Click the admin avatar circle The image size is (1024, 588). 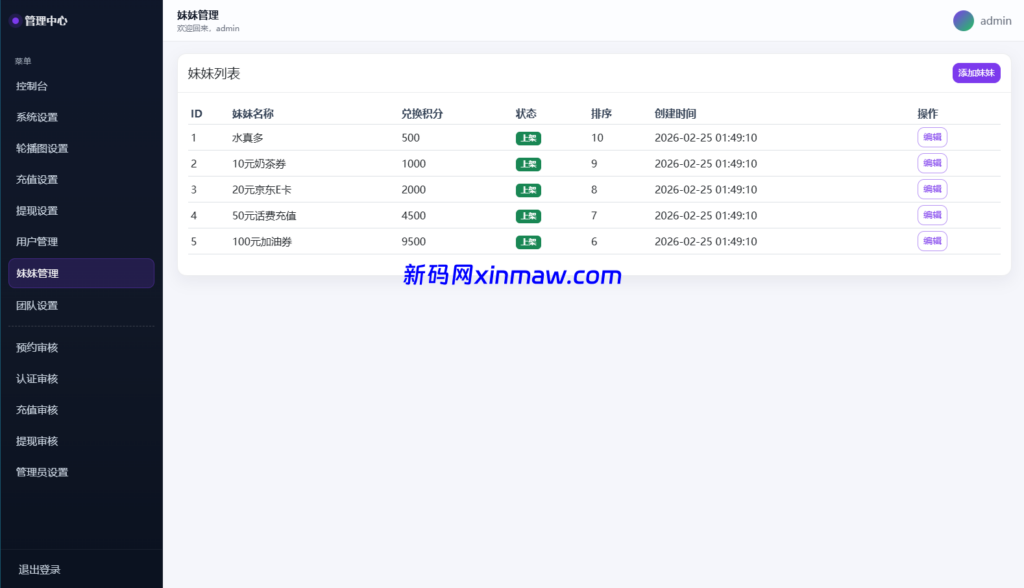[x=963, y=21]
